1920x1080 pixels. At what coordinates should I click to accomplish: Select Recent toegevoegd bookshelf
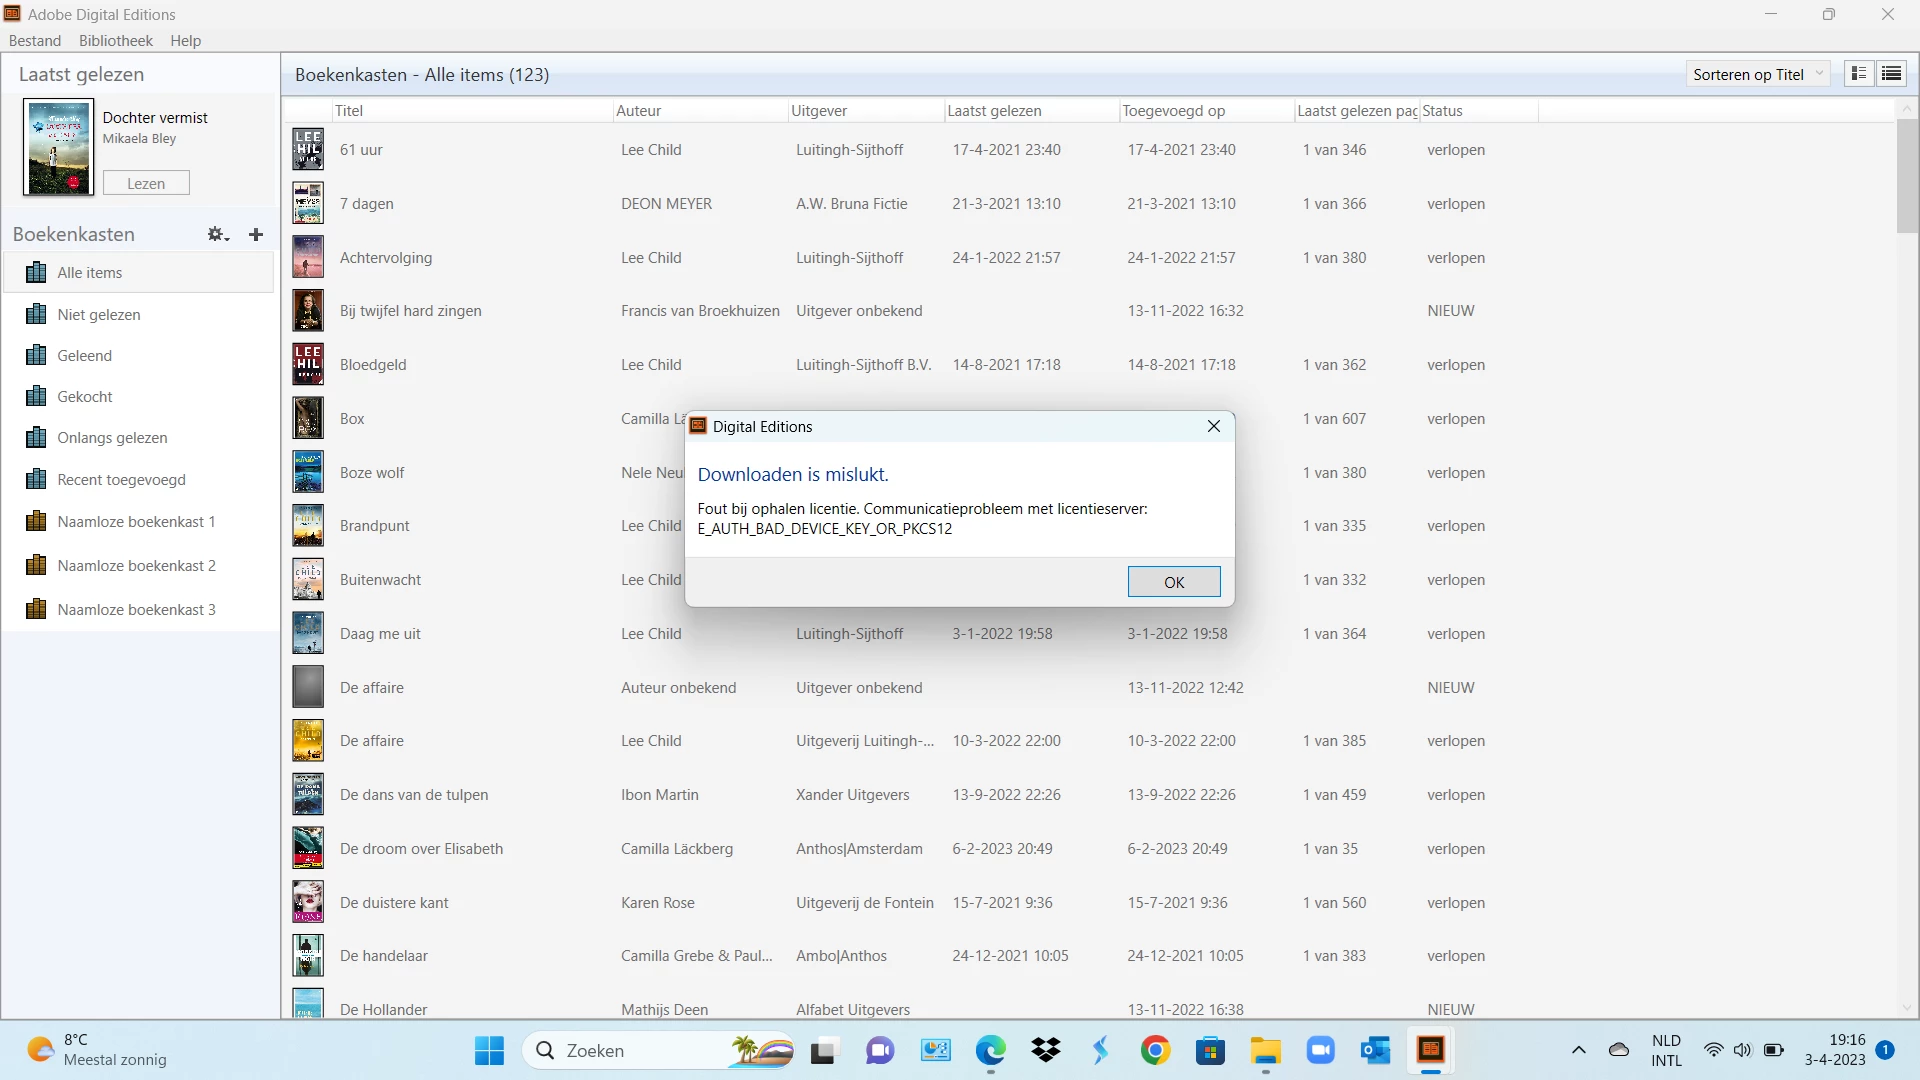click(121, 479)
